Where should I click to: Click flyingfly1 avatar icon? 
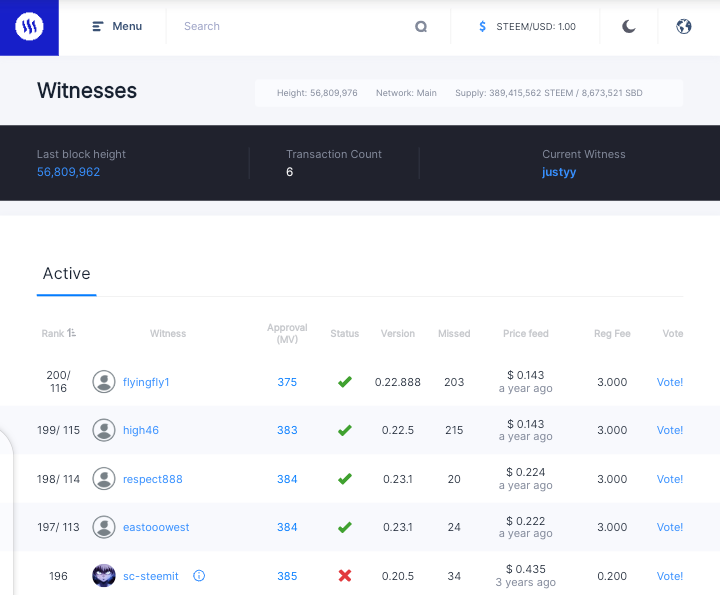point(104,382)
